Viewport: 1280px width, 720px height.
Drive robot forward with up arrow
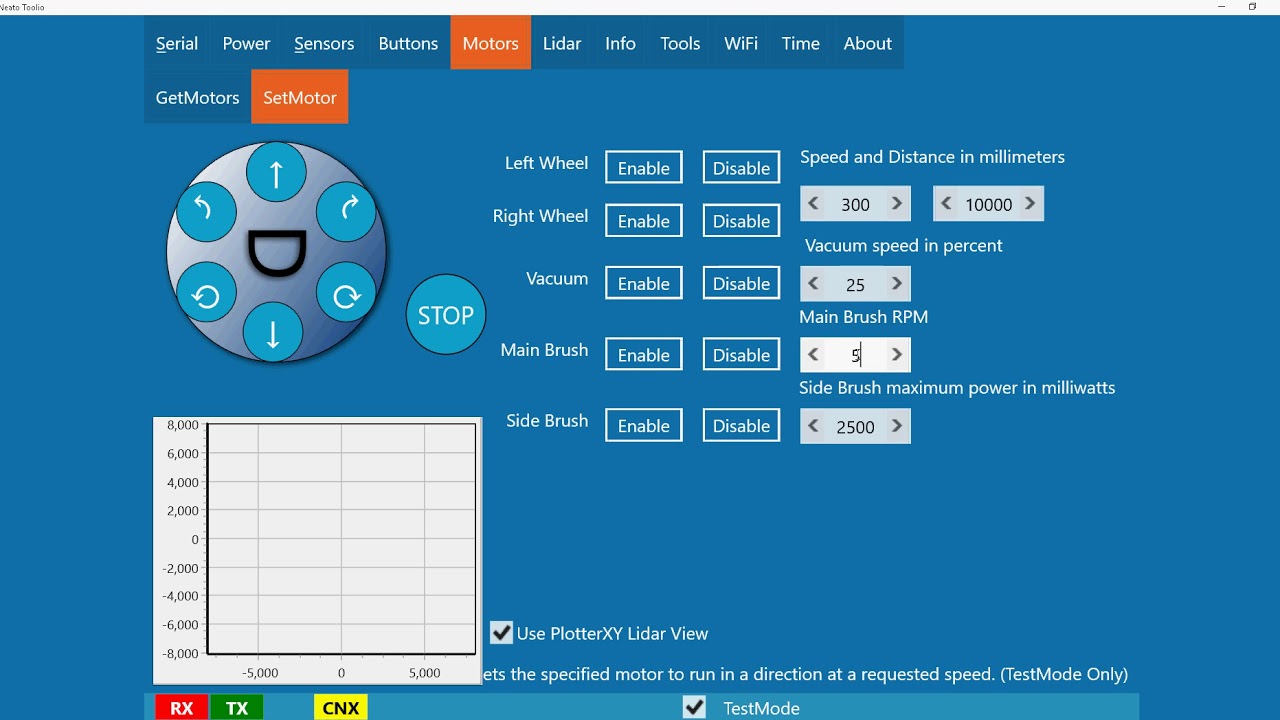click(276, 172)
